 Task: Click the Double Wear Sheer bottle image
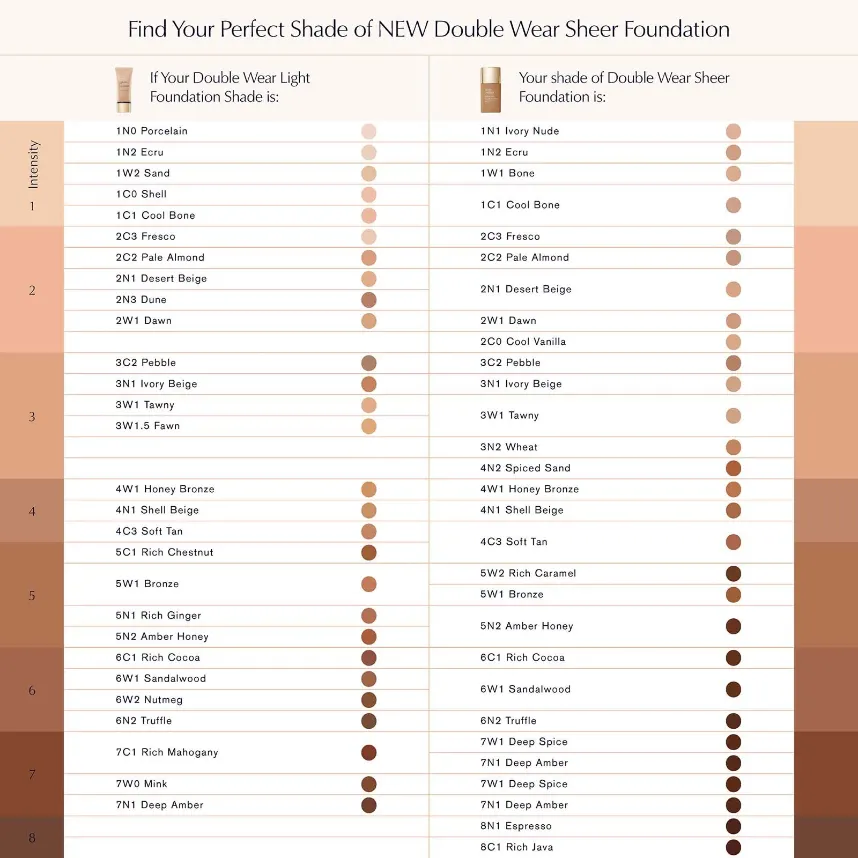point(490,90)
